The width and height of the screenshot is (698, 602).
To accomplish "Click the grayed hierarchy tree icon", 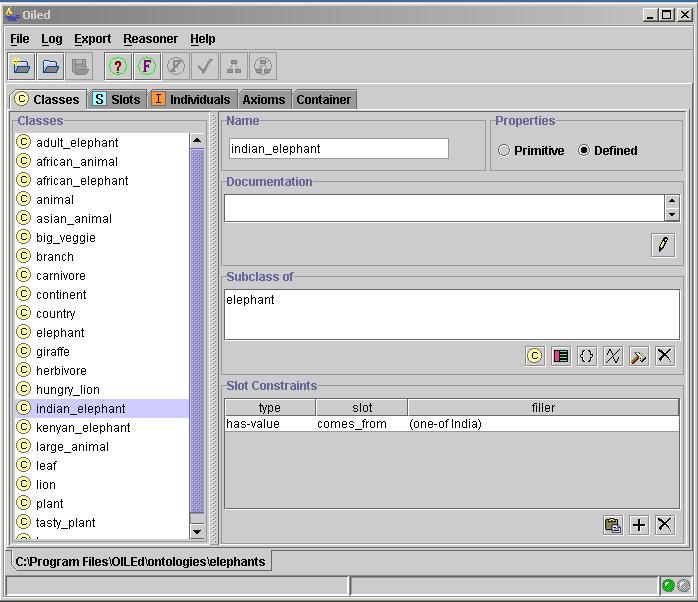I will click(x=234, y=66).
